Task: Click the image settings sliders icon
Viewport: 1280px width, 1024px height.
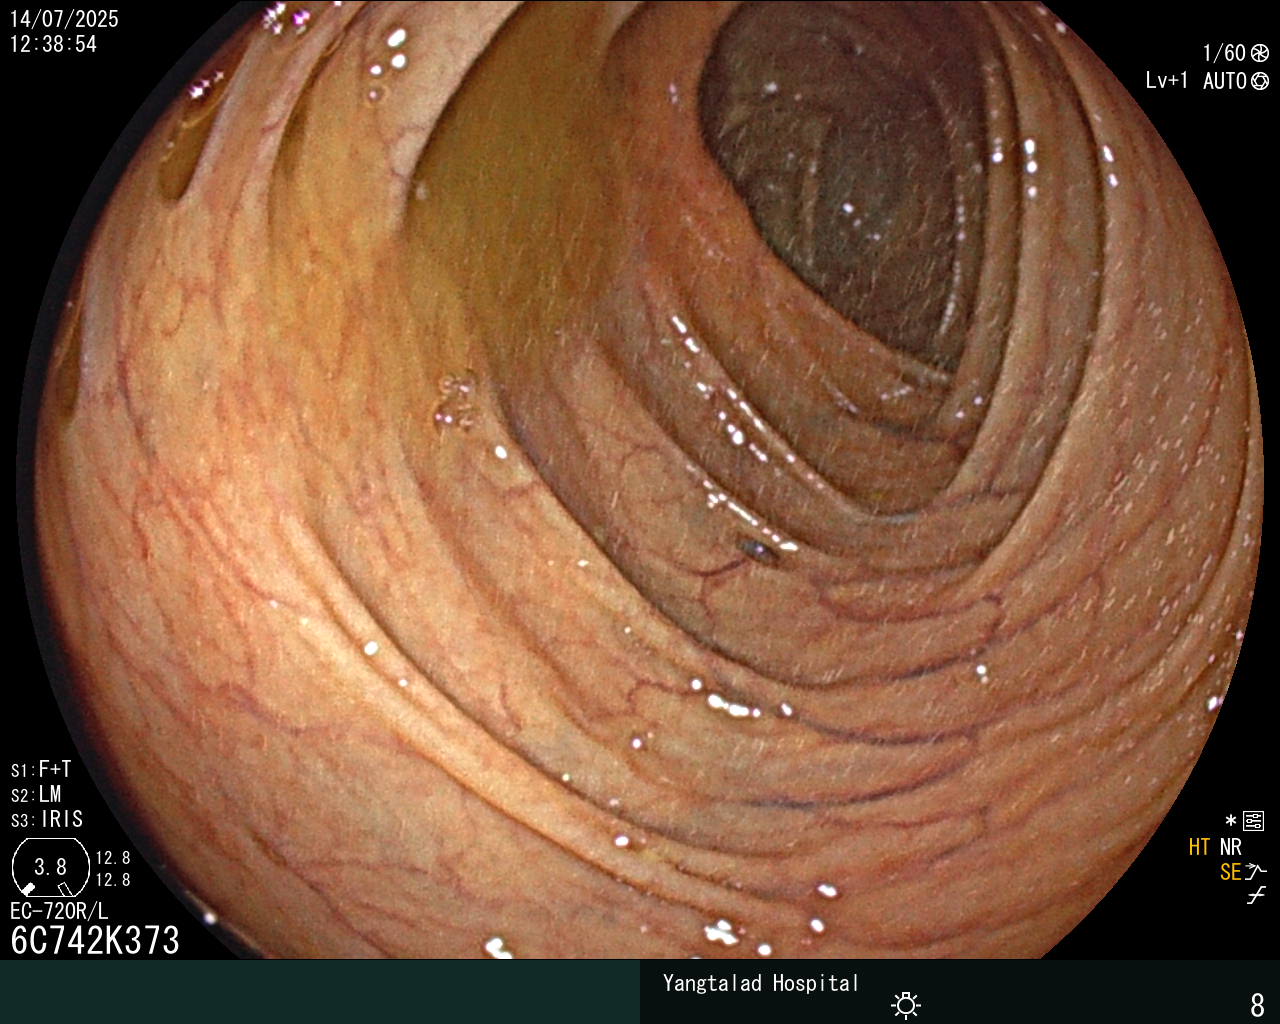Action: click(x=1254, y=822)
